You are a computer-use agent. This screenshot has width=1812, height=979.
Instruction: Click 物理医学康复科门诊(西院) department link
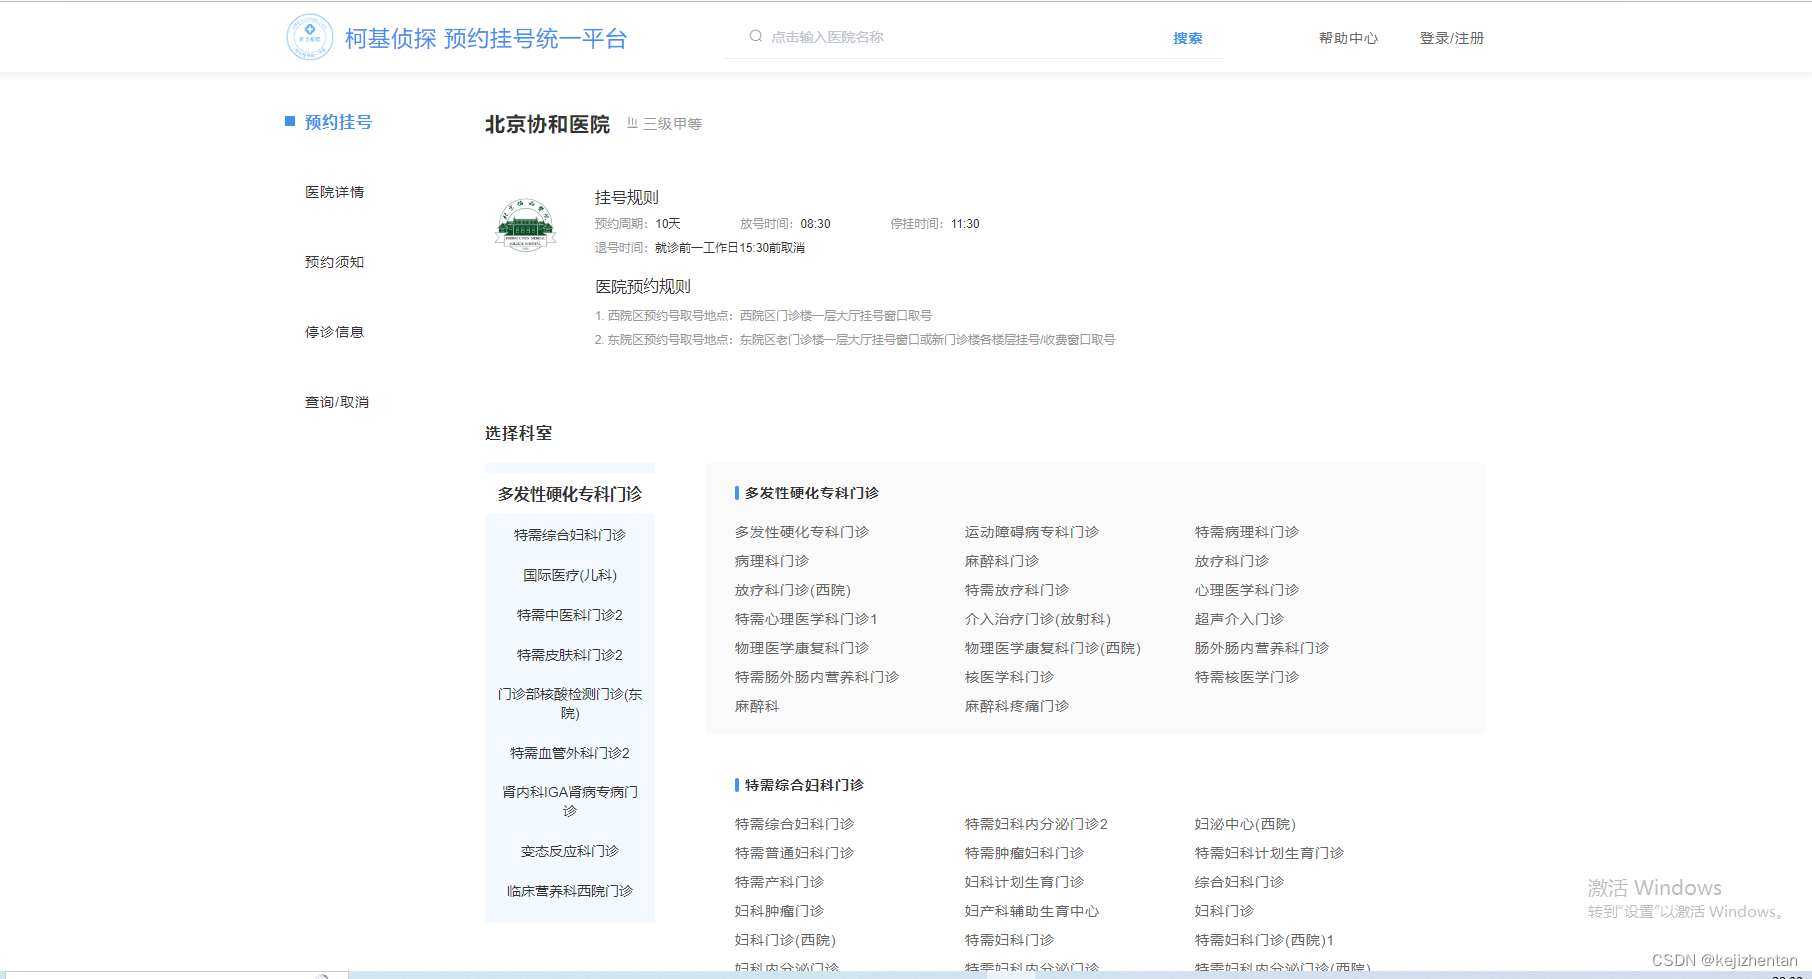pos(1053,648)
